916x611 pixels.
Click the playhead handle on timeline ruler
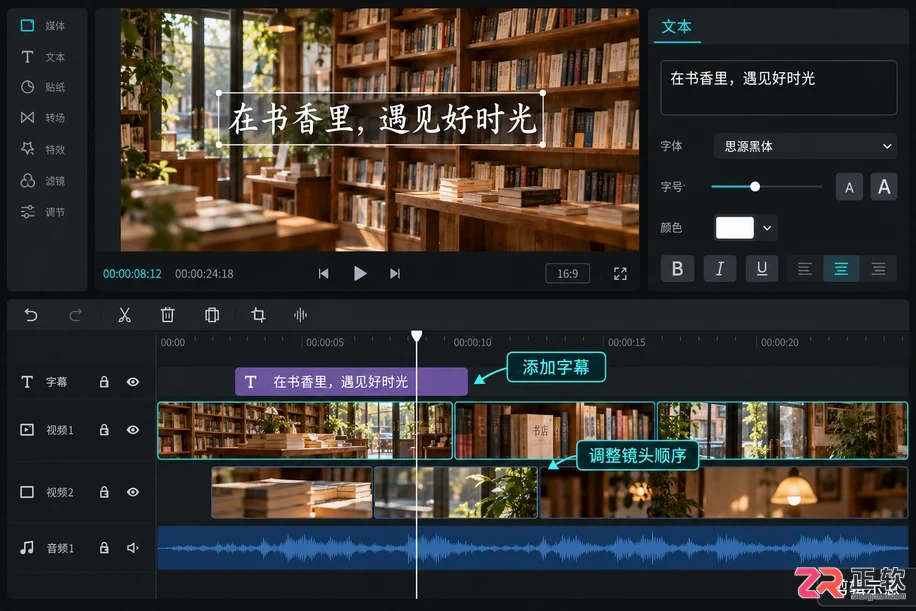417,336
